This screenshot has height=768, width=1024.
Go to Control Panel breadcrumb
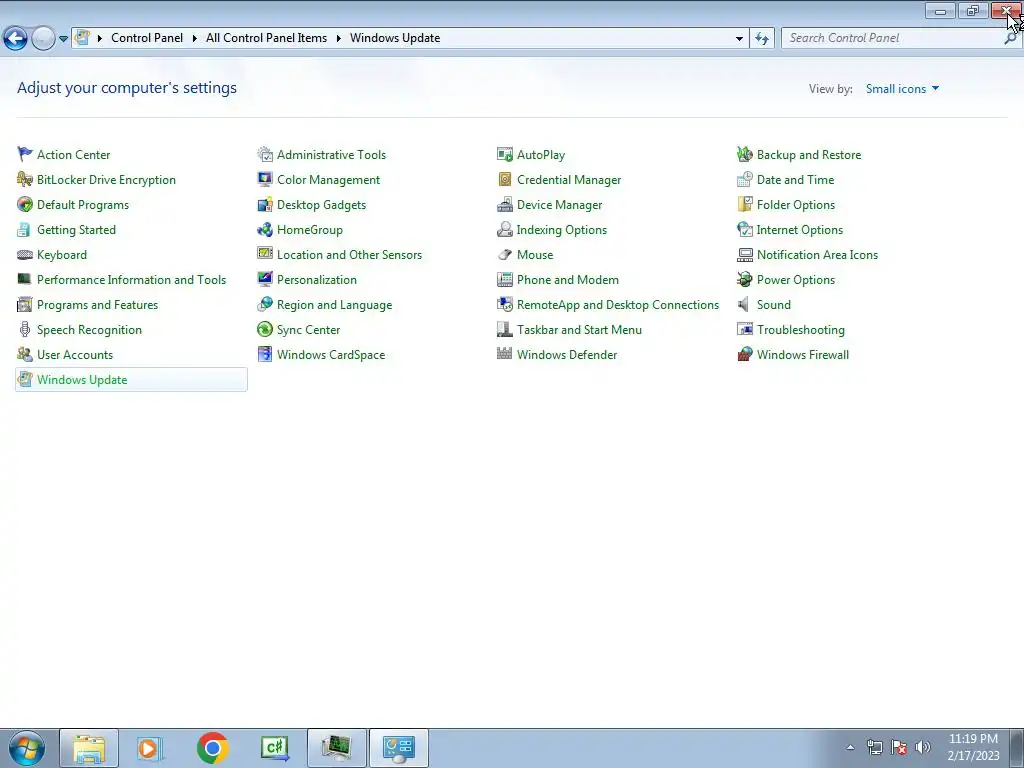pos(147,38)
